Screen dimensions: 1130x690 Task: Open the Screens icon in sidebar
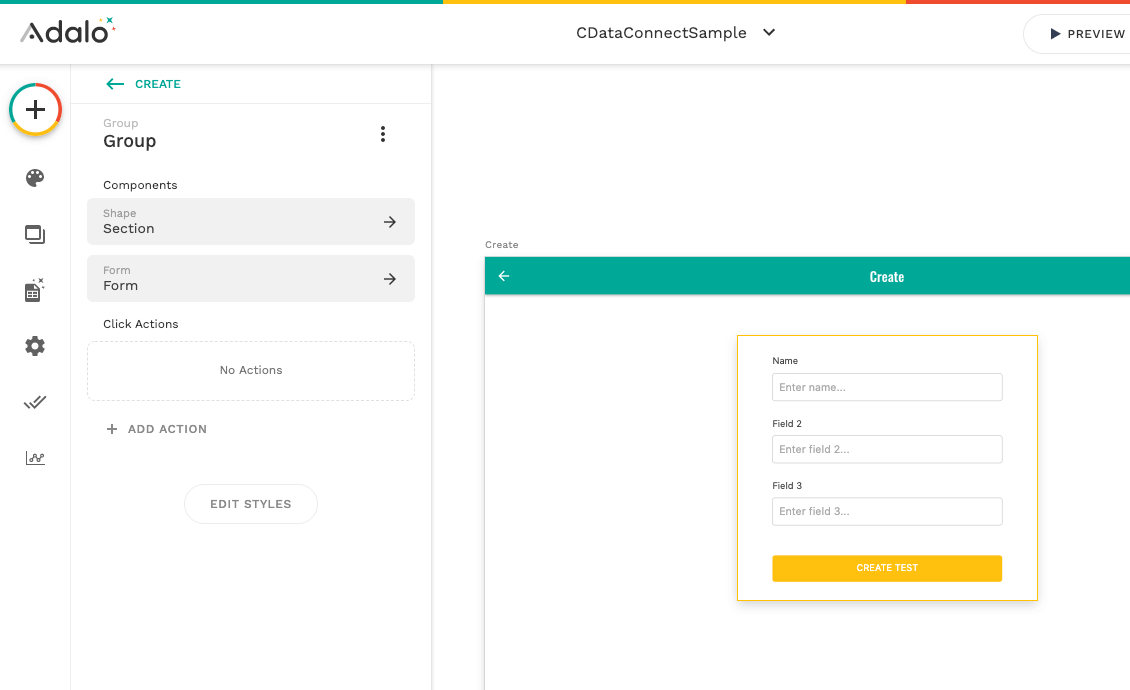[x=35, y=235]
